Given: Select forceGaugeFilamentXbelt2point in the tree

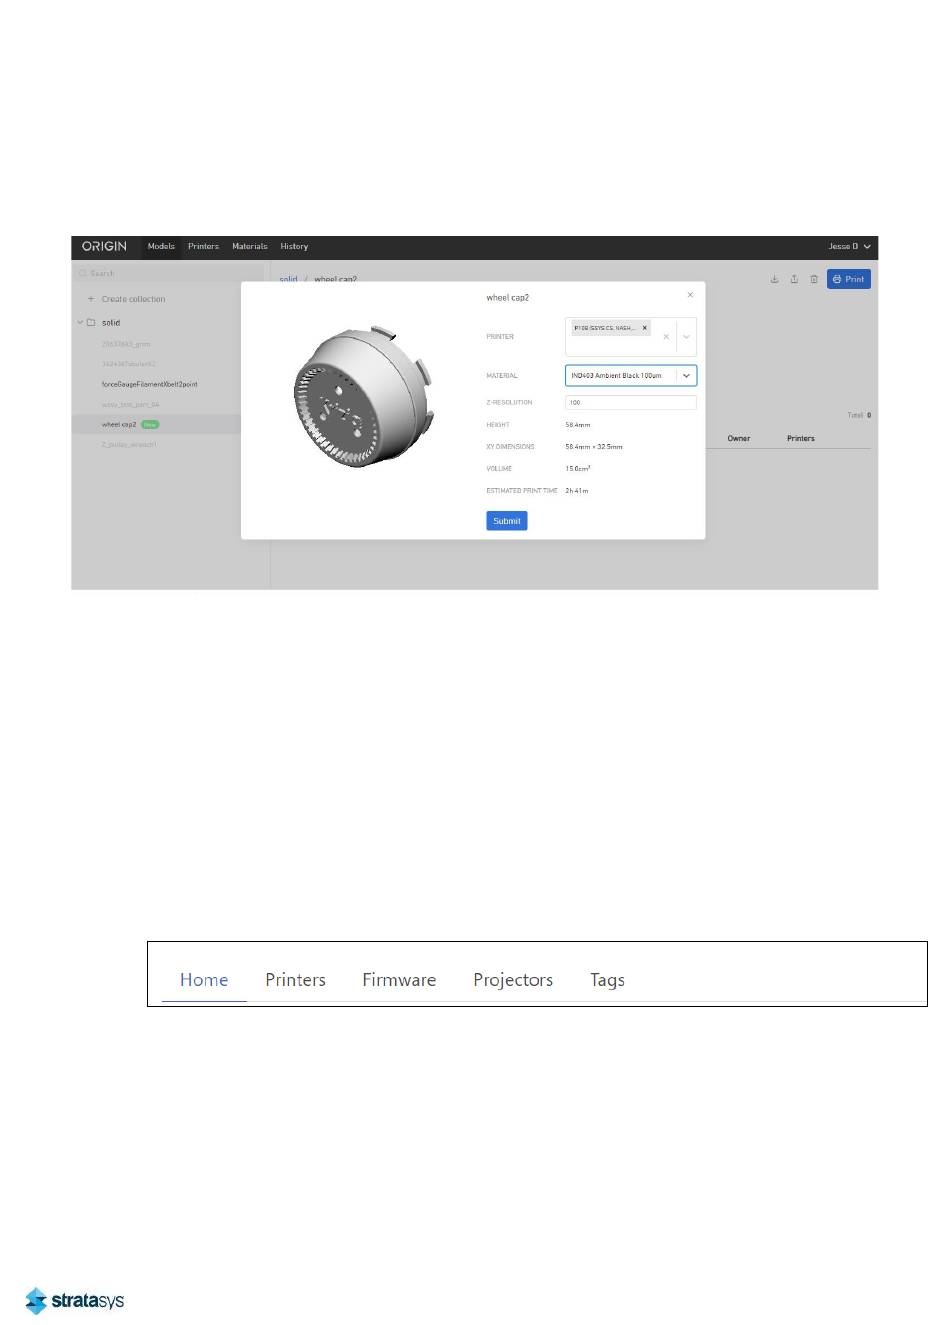Looking at the screenshot, I should click(x=149, y=384).
